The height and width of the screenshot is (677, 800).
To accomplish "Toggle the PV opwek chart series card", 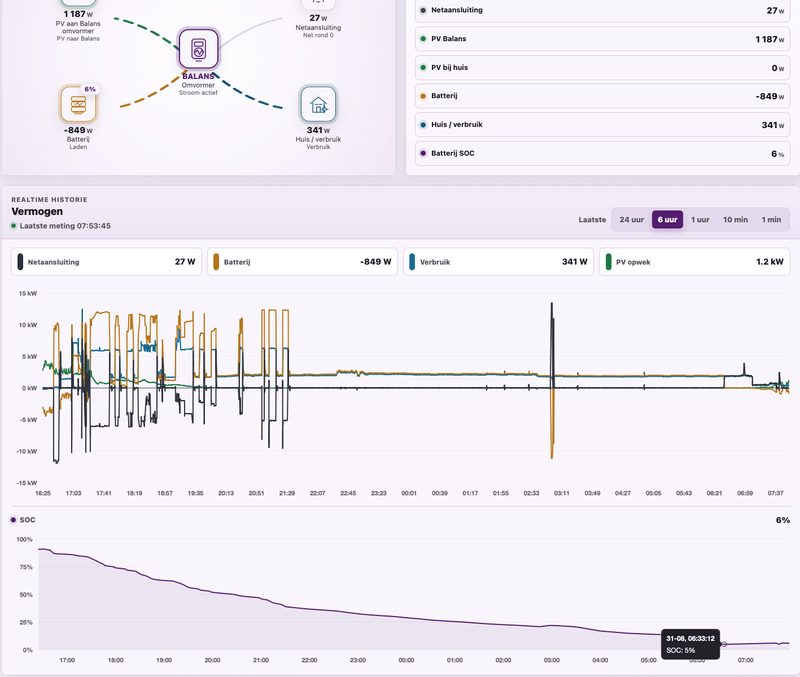I will (x=694, y=262).
